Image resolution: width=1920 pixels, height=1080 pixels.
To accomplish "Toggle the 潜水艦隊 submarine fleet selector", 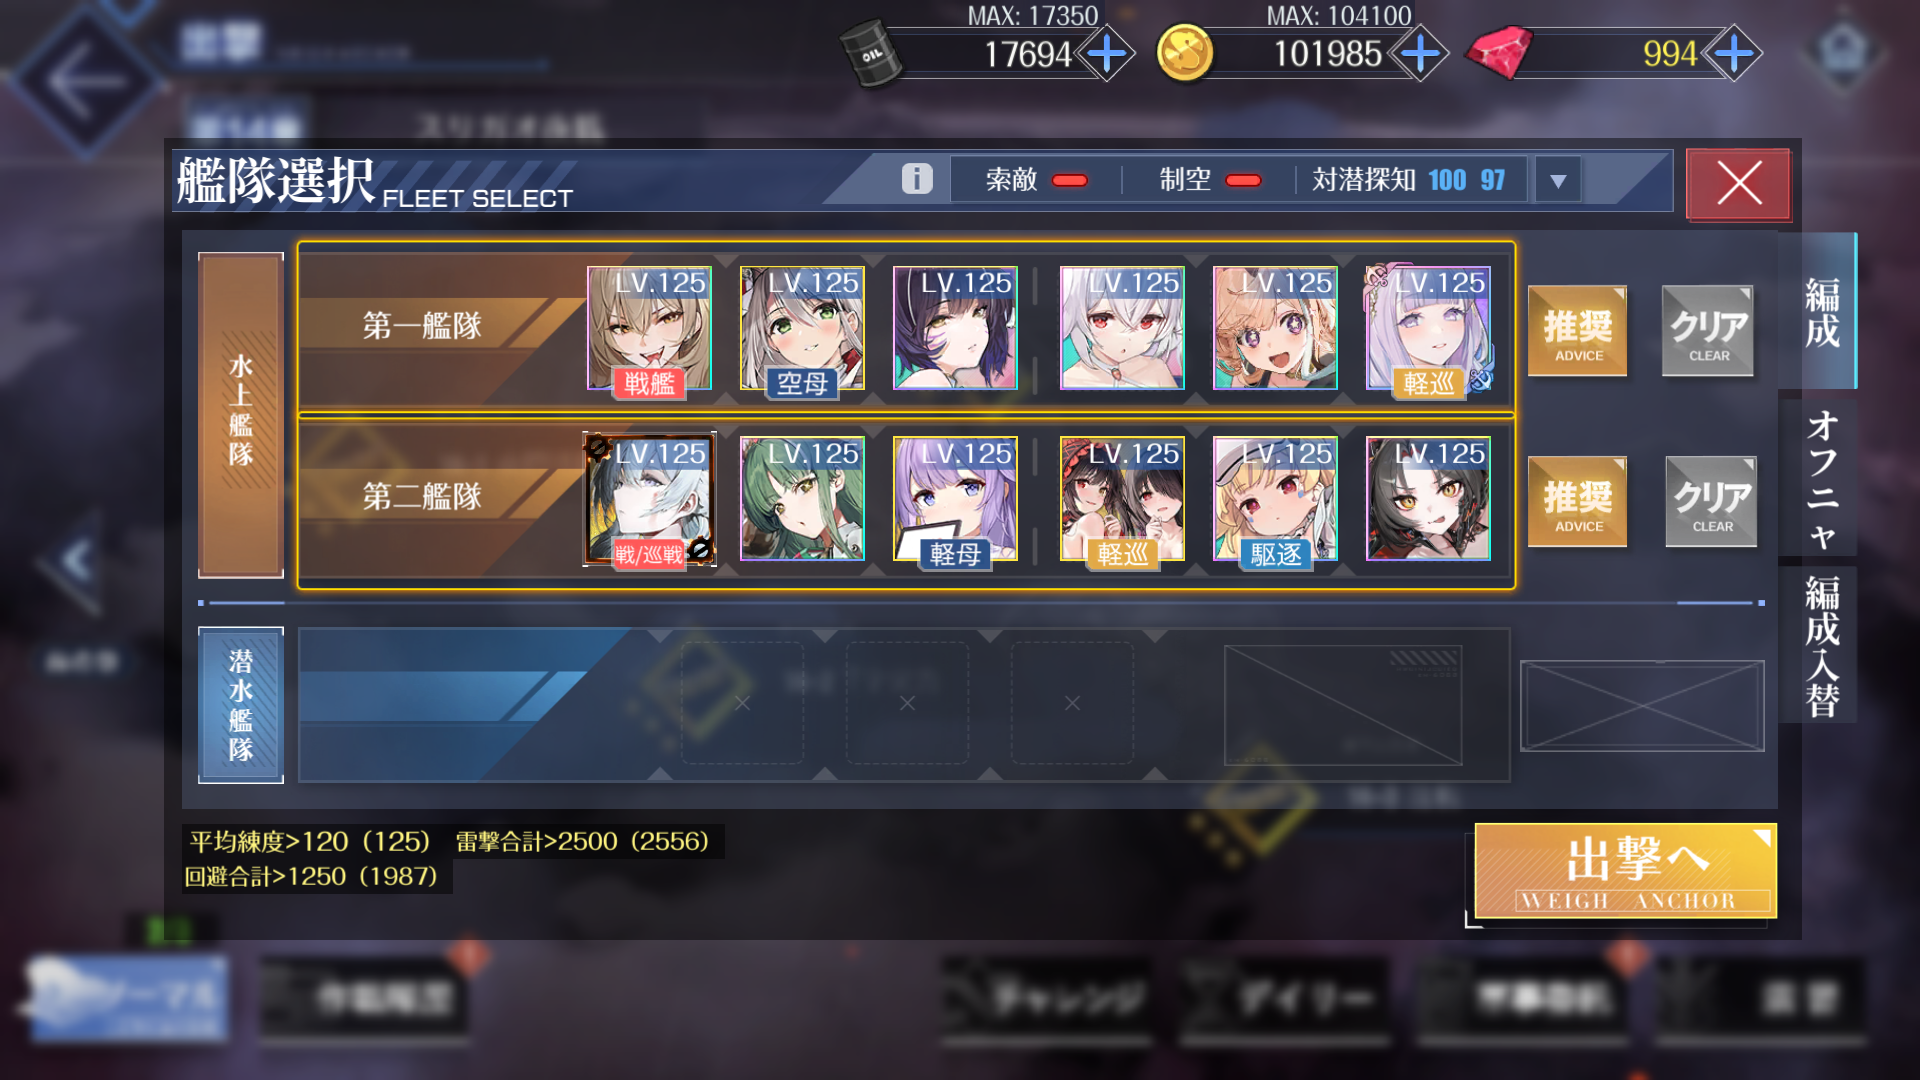I will pos(241,705).
